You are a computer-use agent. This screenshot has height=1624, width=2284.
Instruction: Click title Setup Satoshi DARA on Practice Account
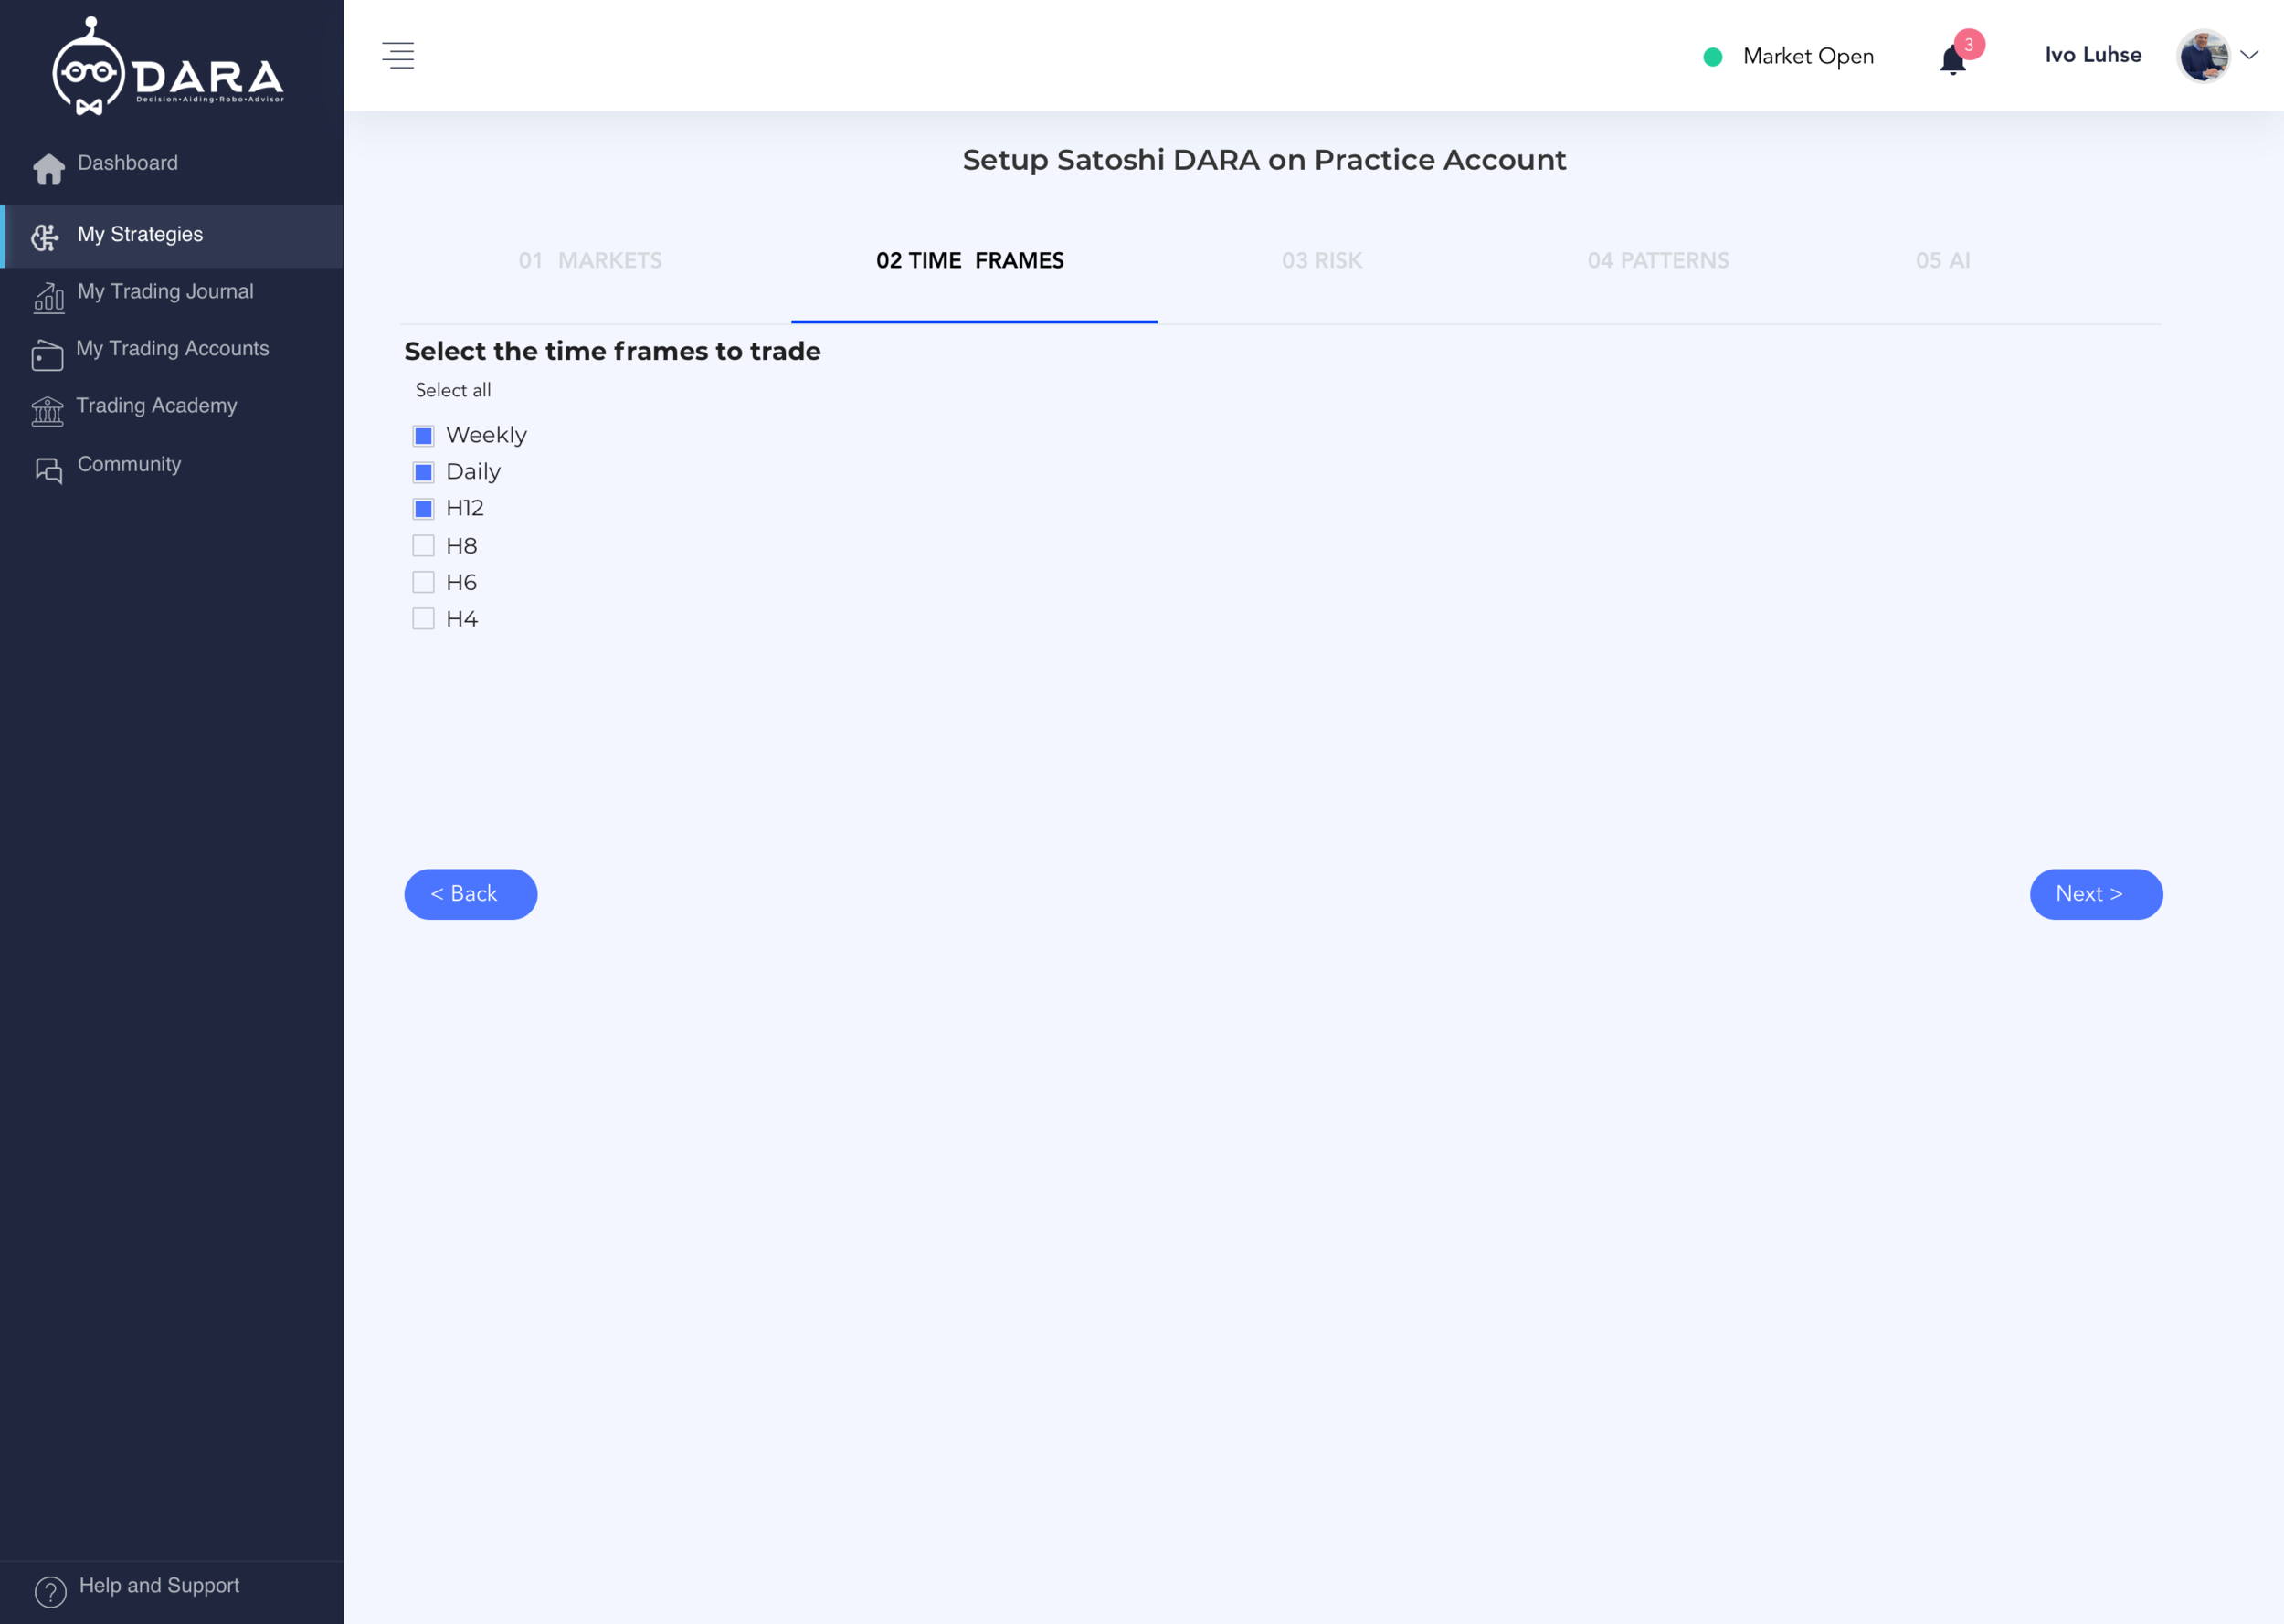(x=1264, y=160)
